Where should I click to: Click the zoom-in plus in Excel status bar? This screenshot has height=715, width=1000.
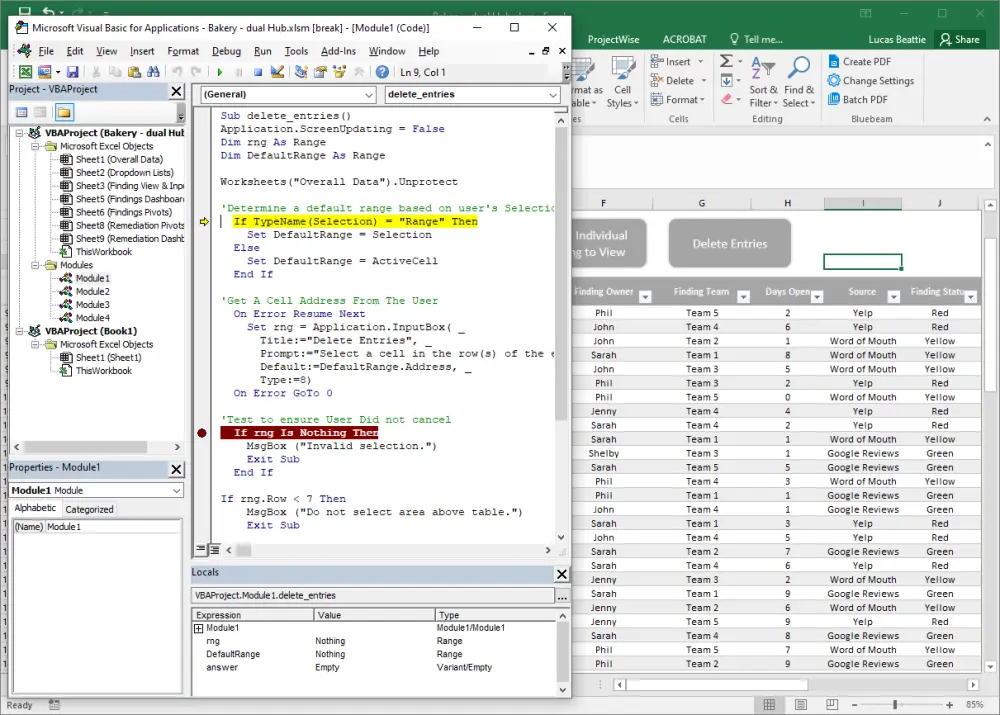(950, 705)
